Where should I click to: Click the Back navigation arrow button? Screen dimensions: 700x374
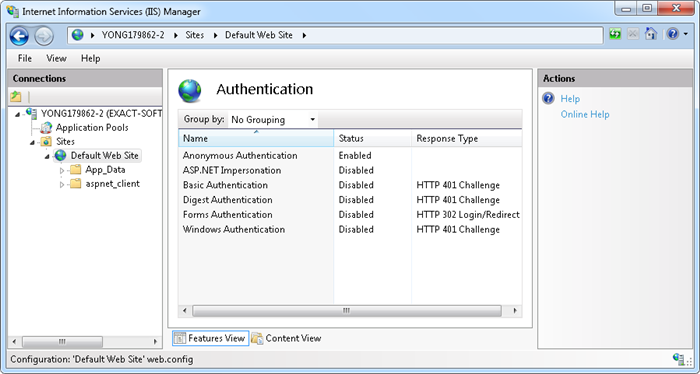click(x=19, y=36)
